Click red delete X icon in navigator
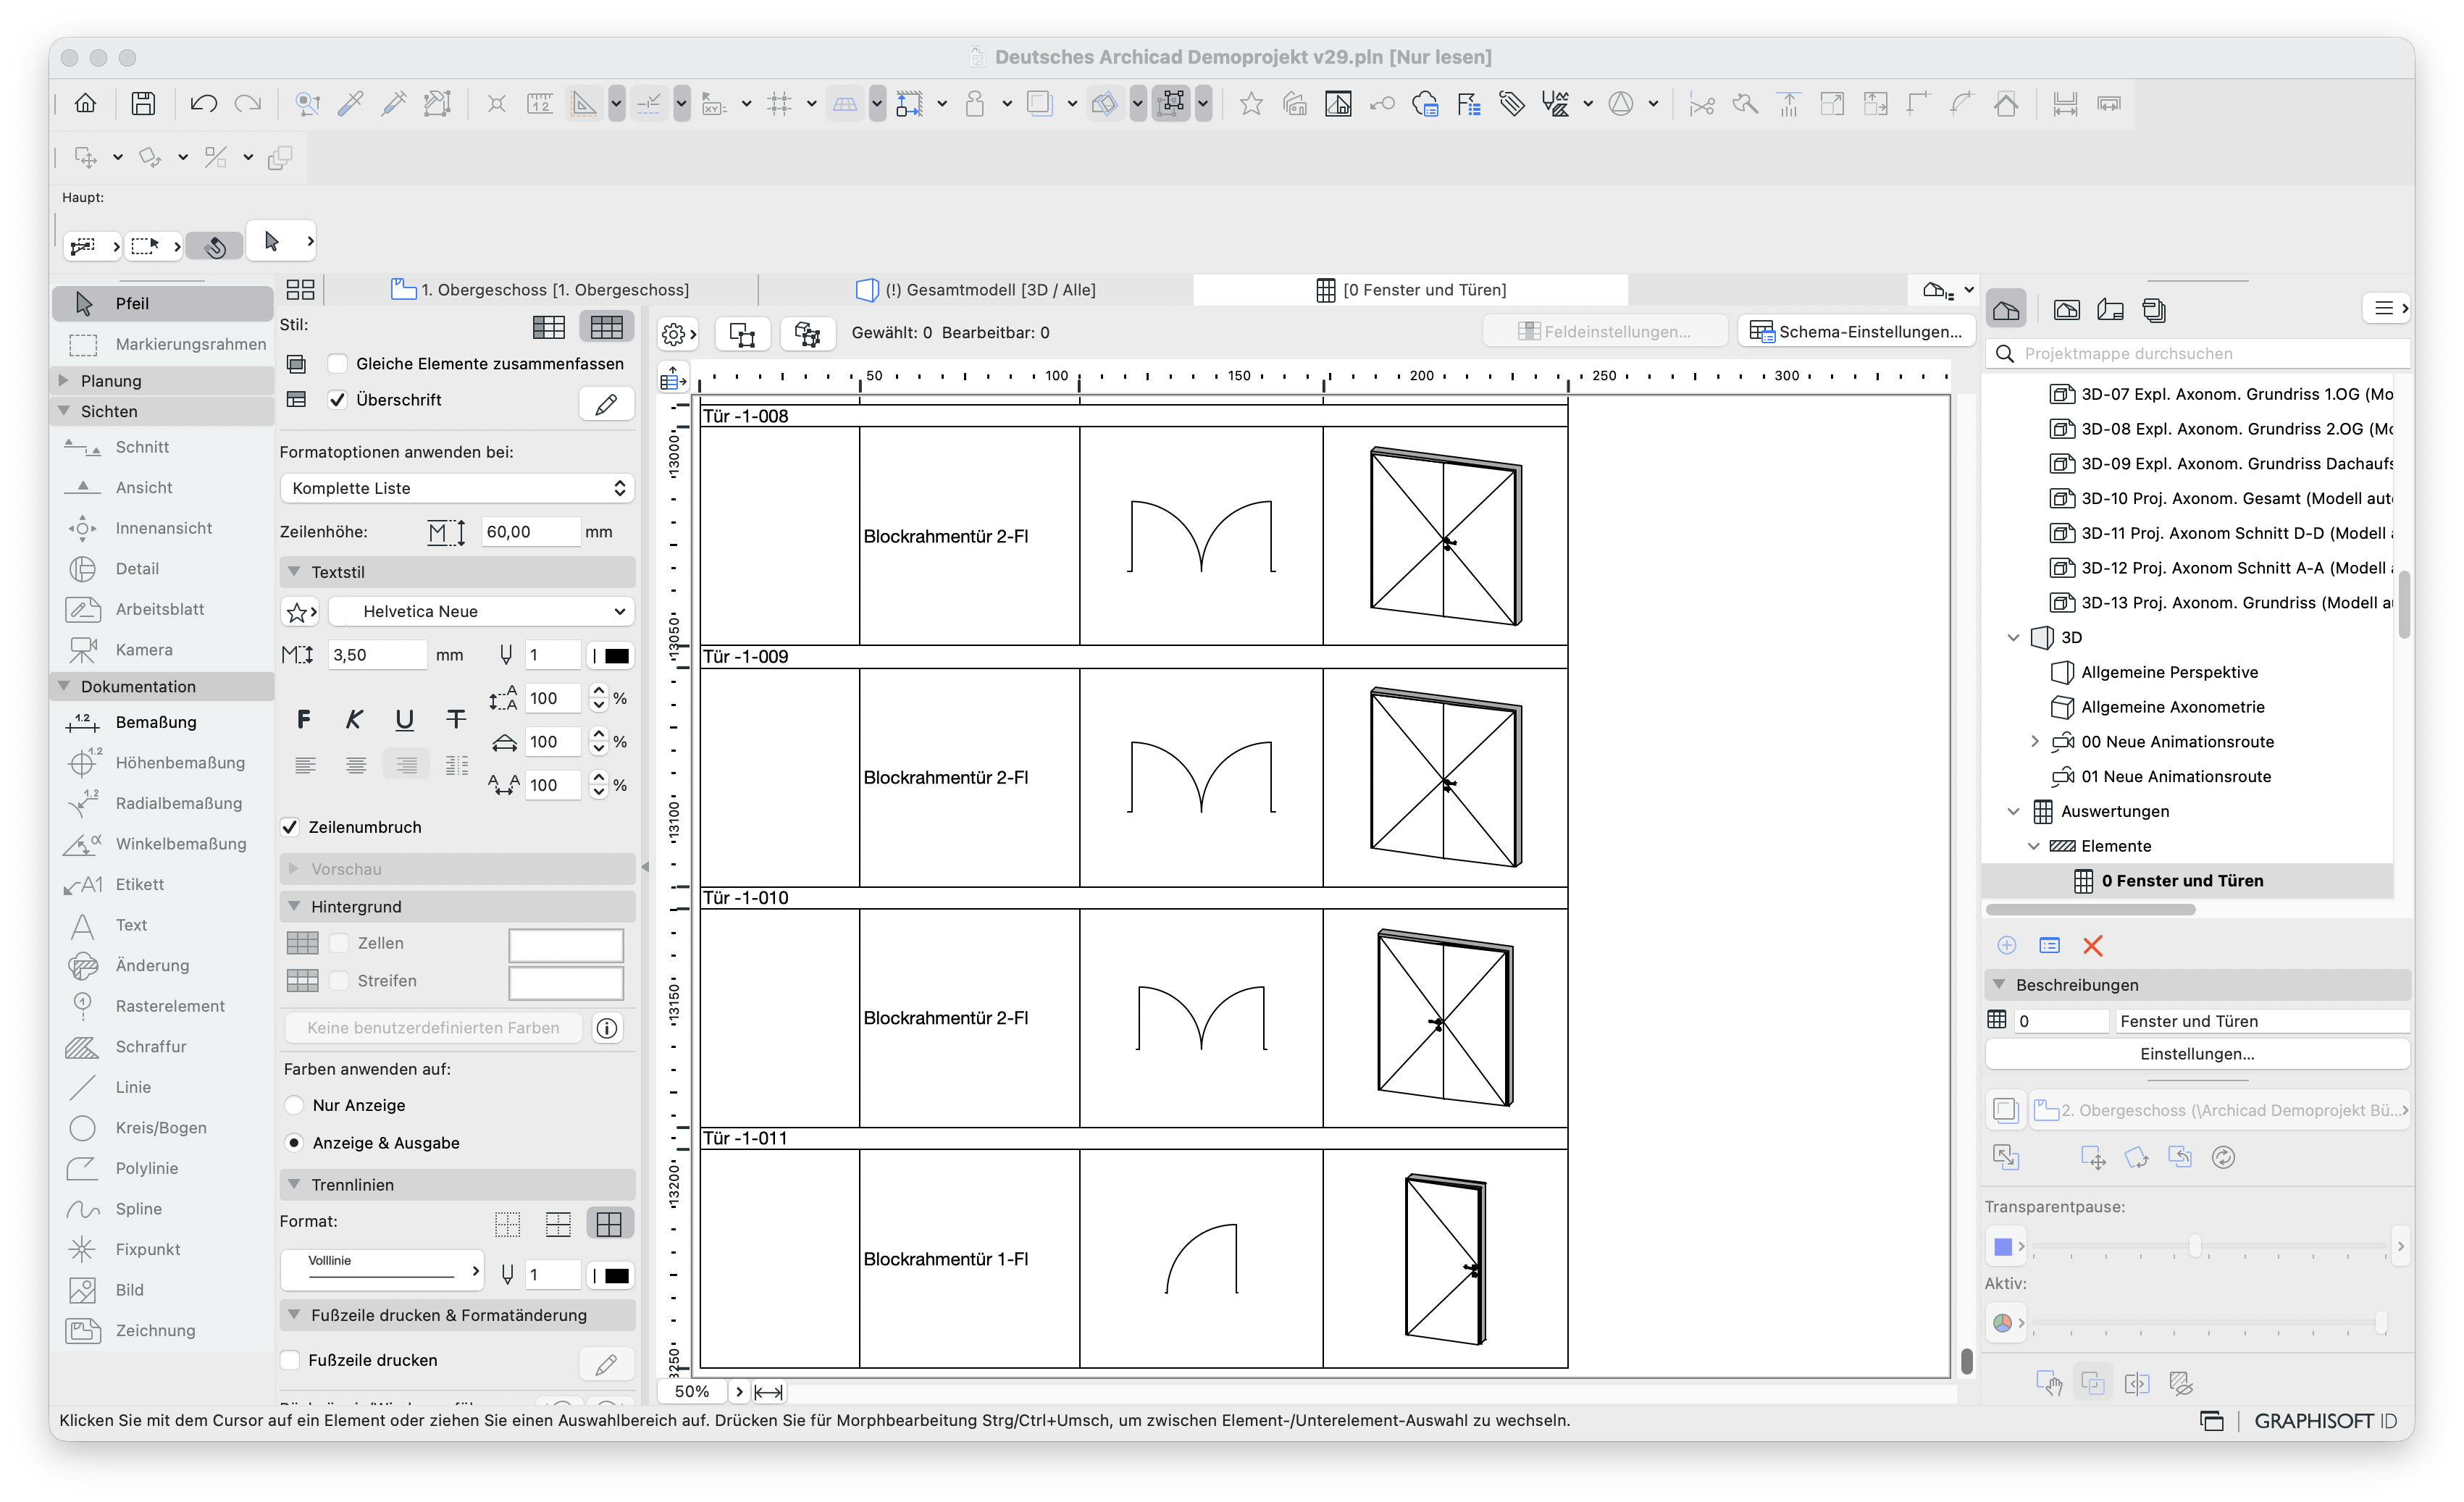This screenshot has width=2464, height=1502. (x=2092, y=945)
